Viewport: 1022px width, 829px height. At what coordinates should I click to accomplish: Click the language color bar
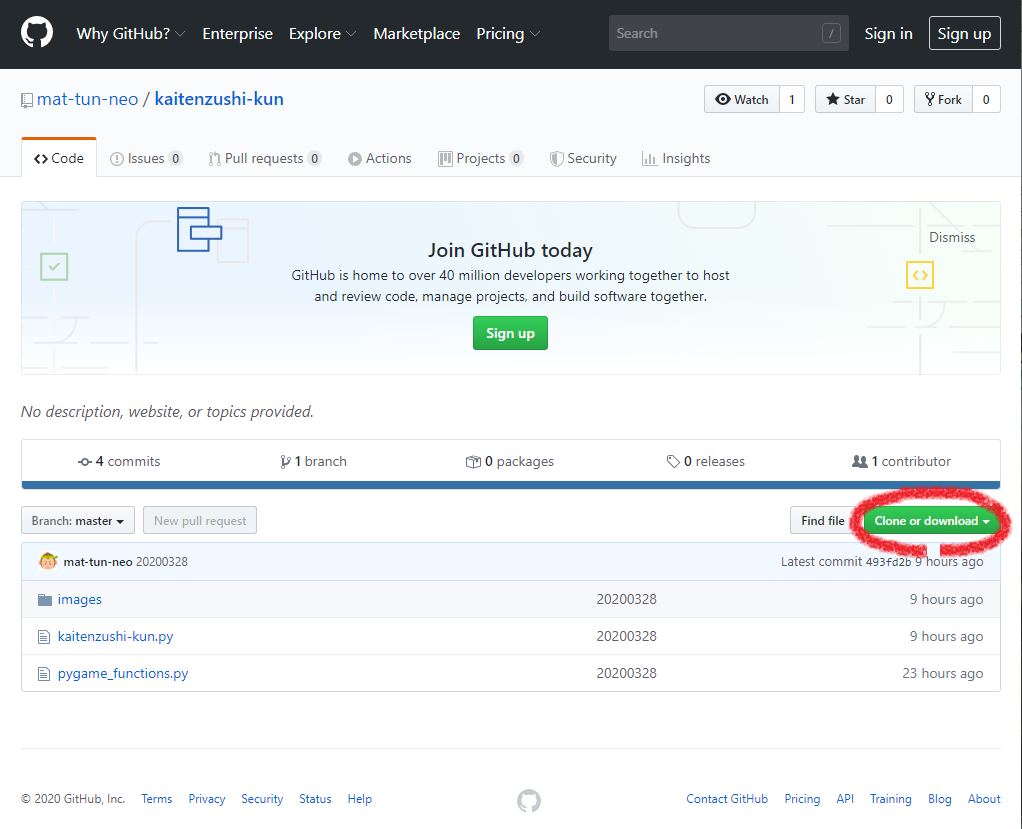[x=511, y=485]
